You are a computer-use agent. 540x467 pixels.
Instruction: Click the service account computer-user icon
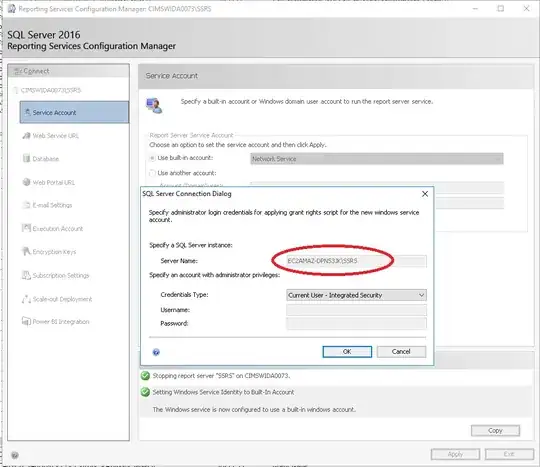tap(154, 105)
